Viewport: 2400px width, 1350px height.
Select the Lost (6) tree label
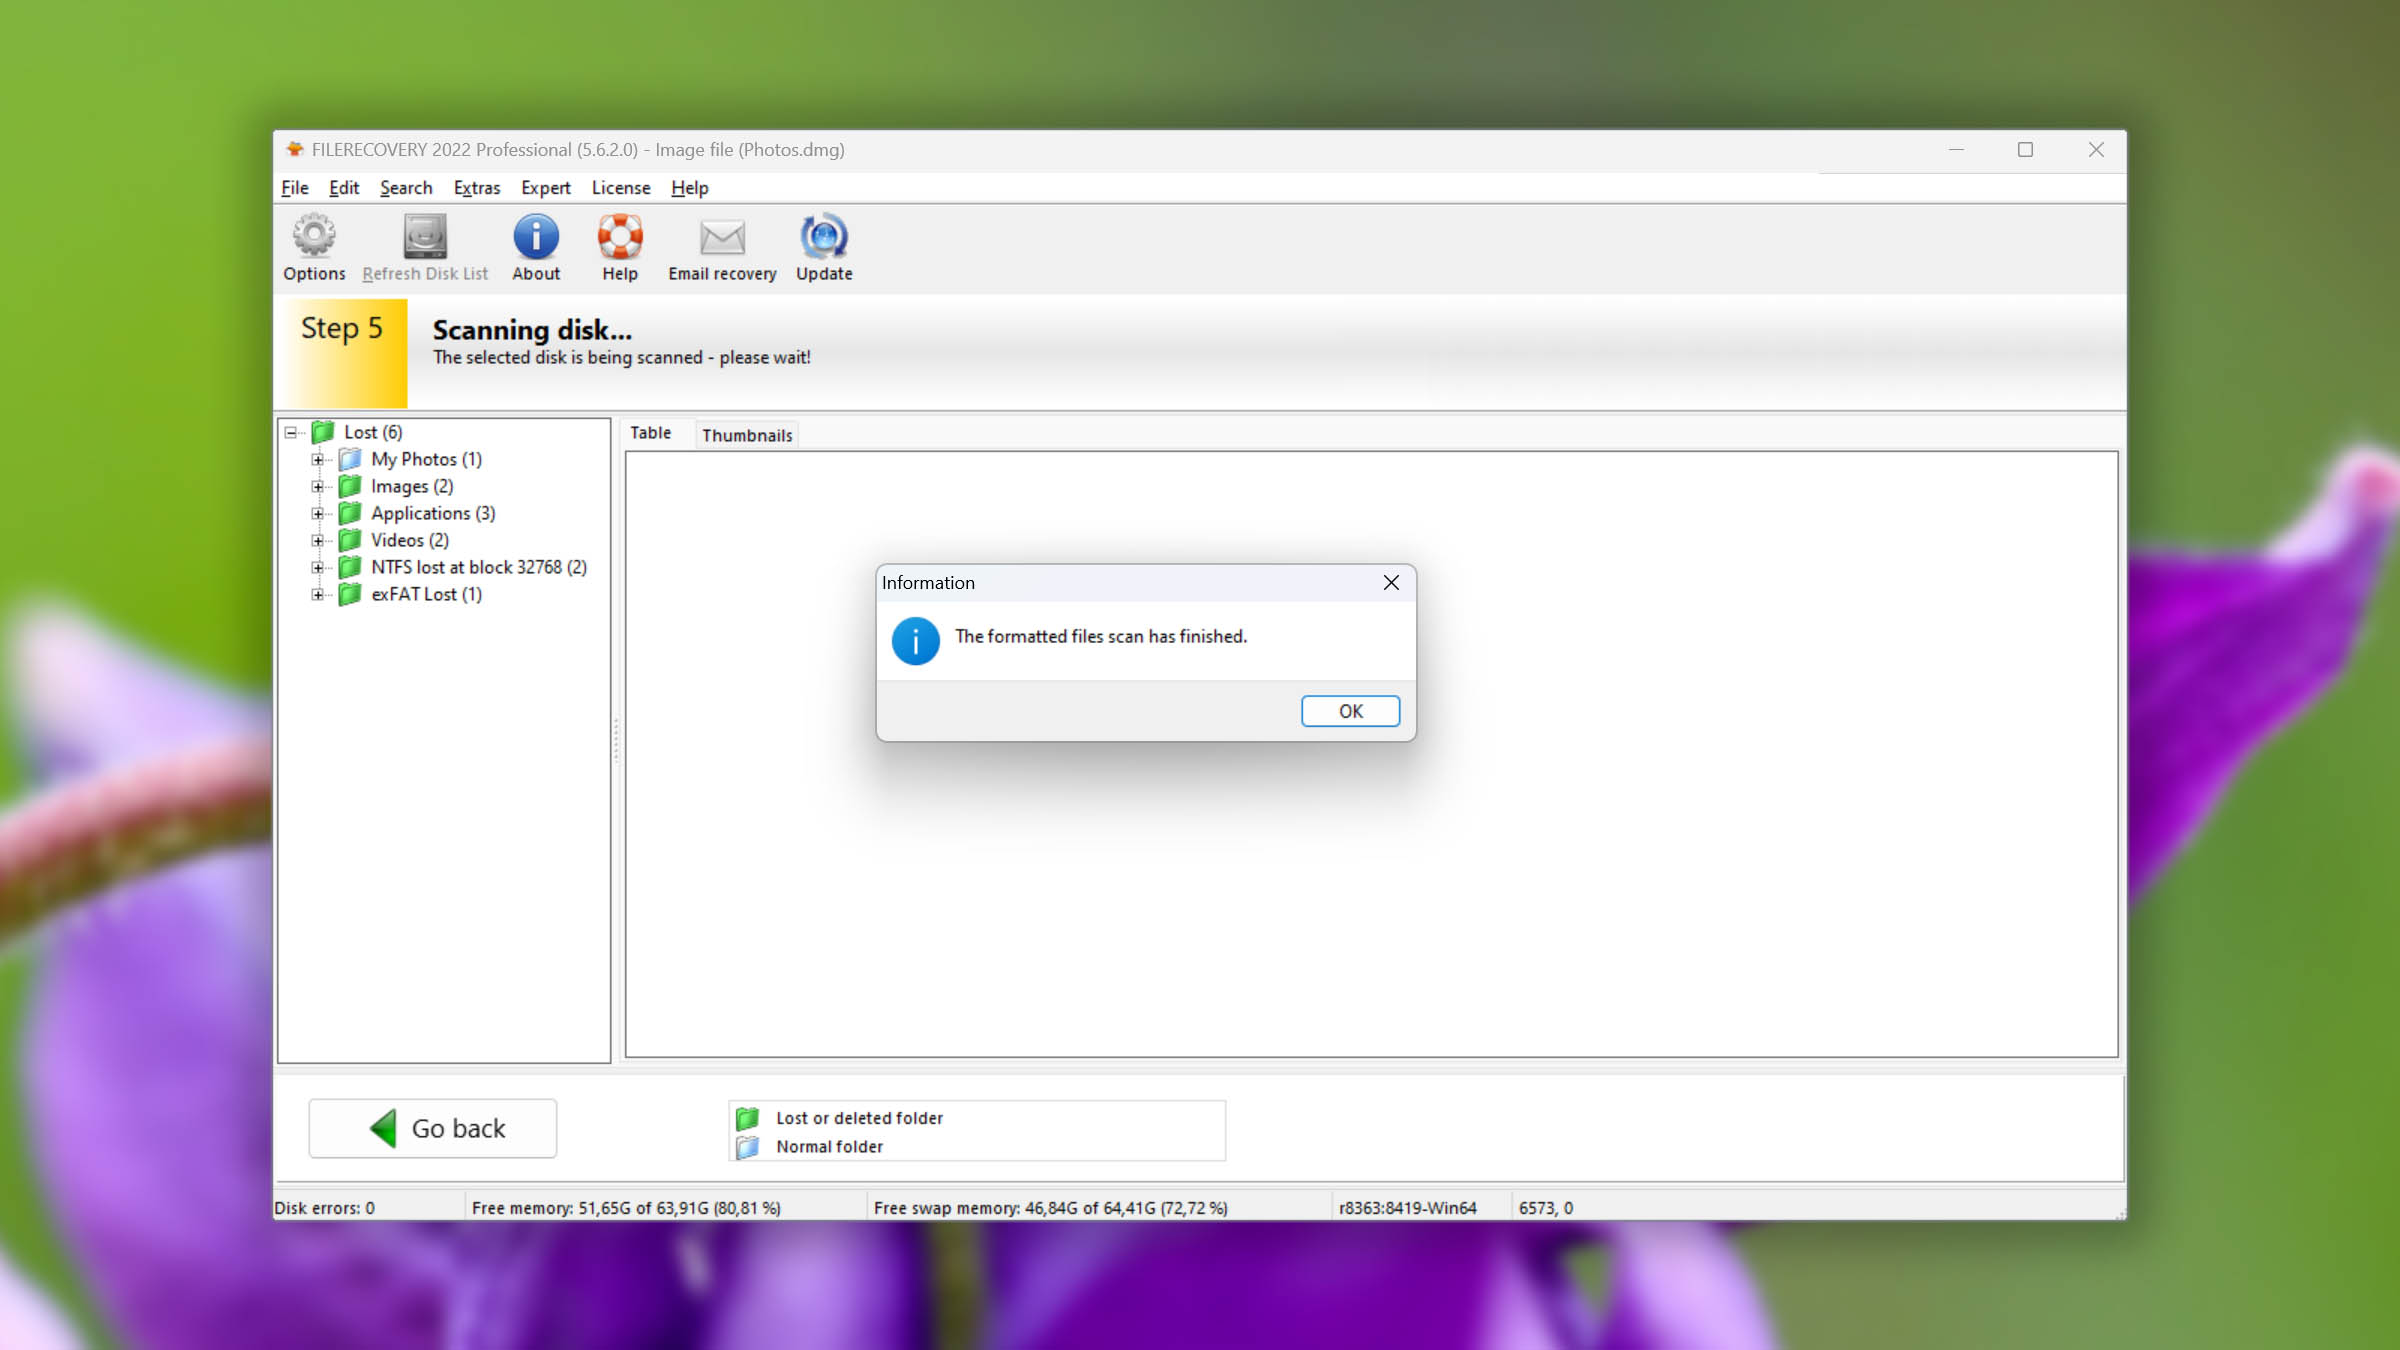coord(374,432)
